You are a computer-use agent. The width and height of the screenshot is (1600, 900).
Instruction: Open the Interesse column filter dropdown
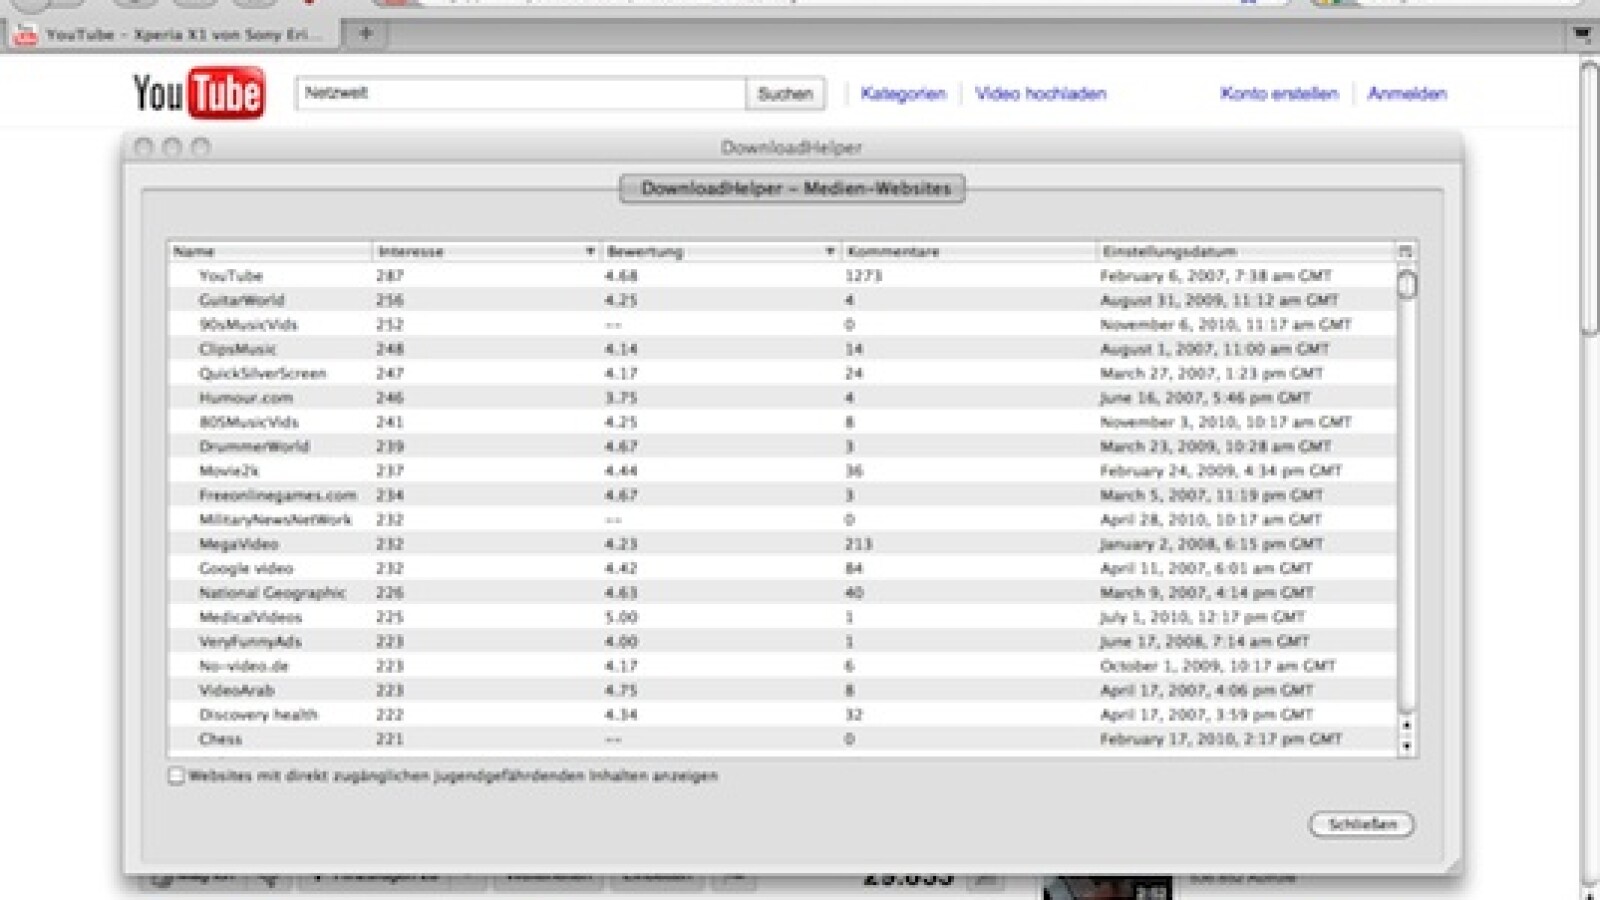coord(590,251)
